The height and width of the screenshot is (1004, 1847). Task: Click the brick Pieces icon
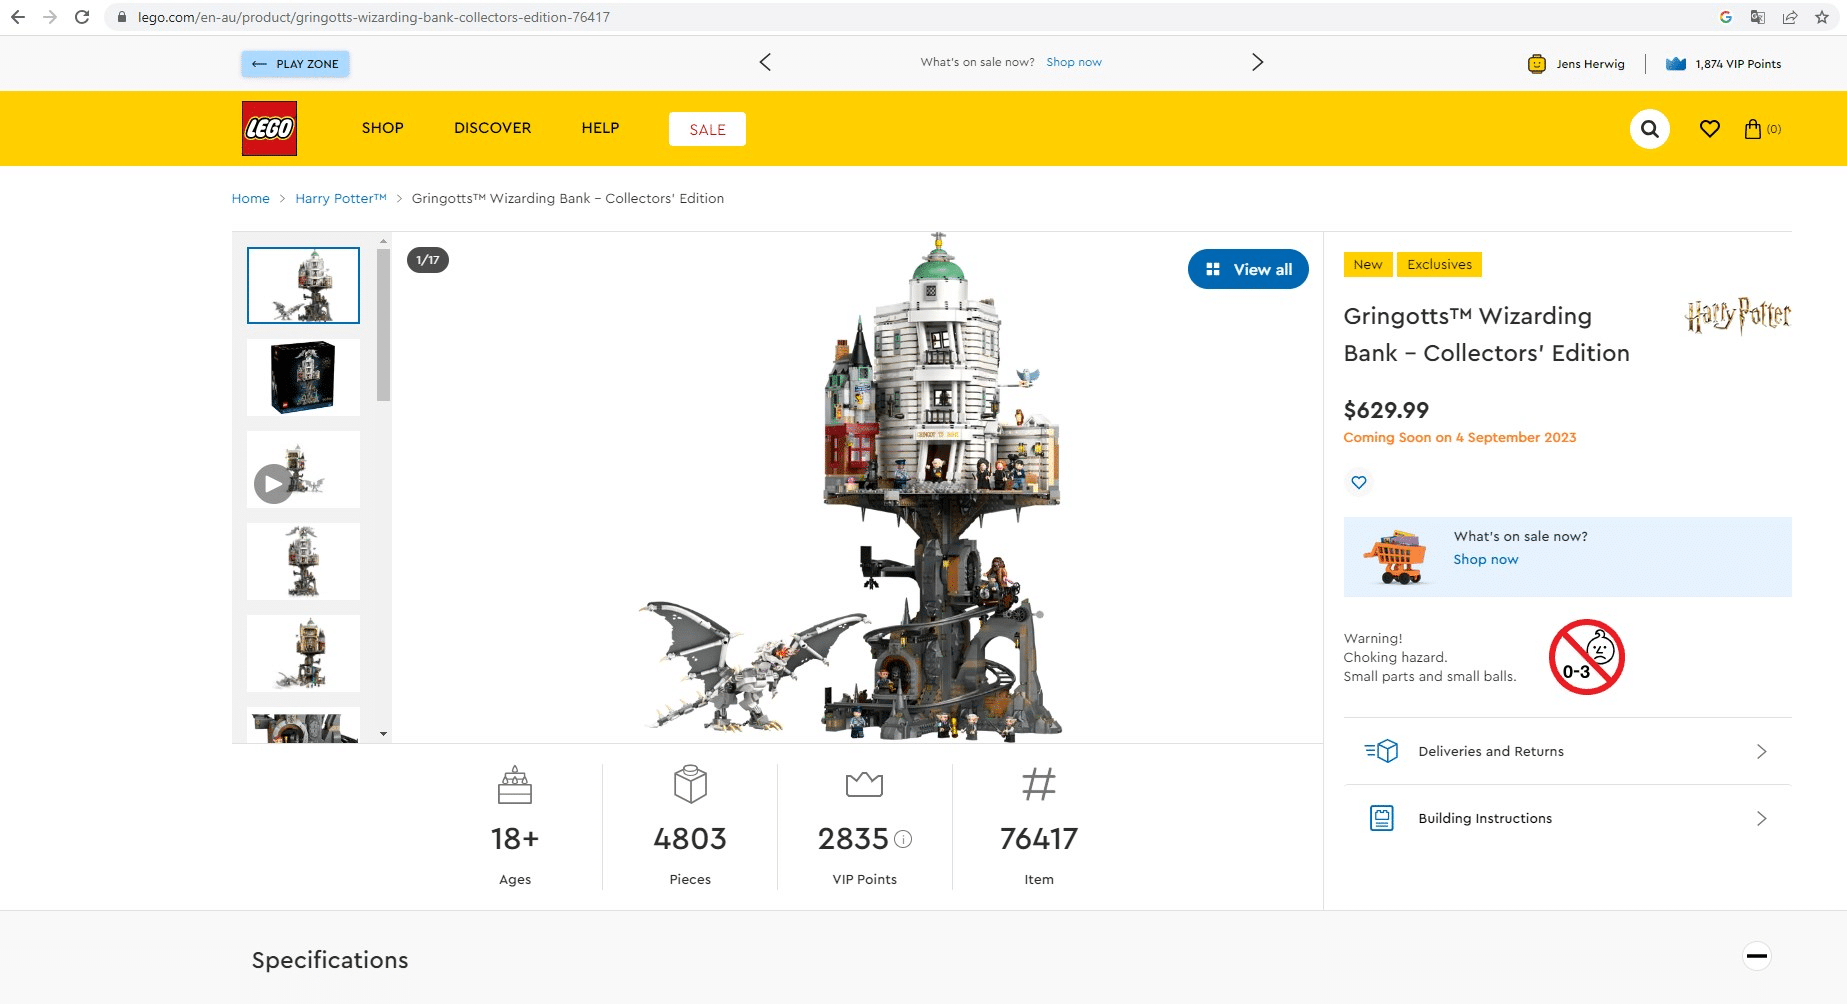pyautogui.click(x=690, y=784)
